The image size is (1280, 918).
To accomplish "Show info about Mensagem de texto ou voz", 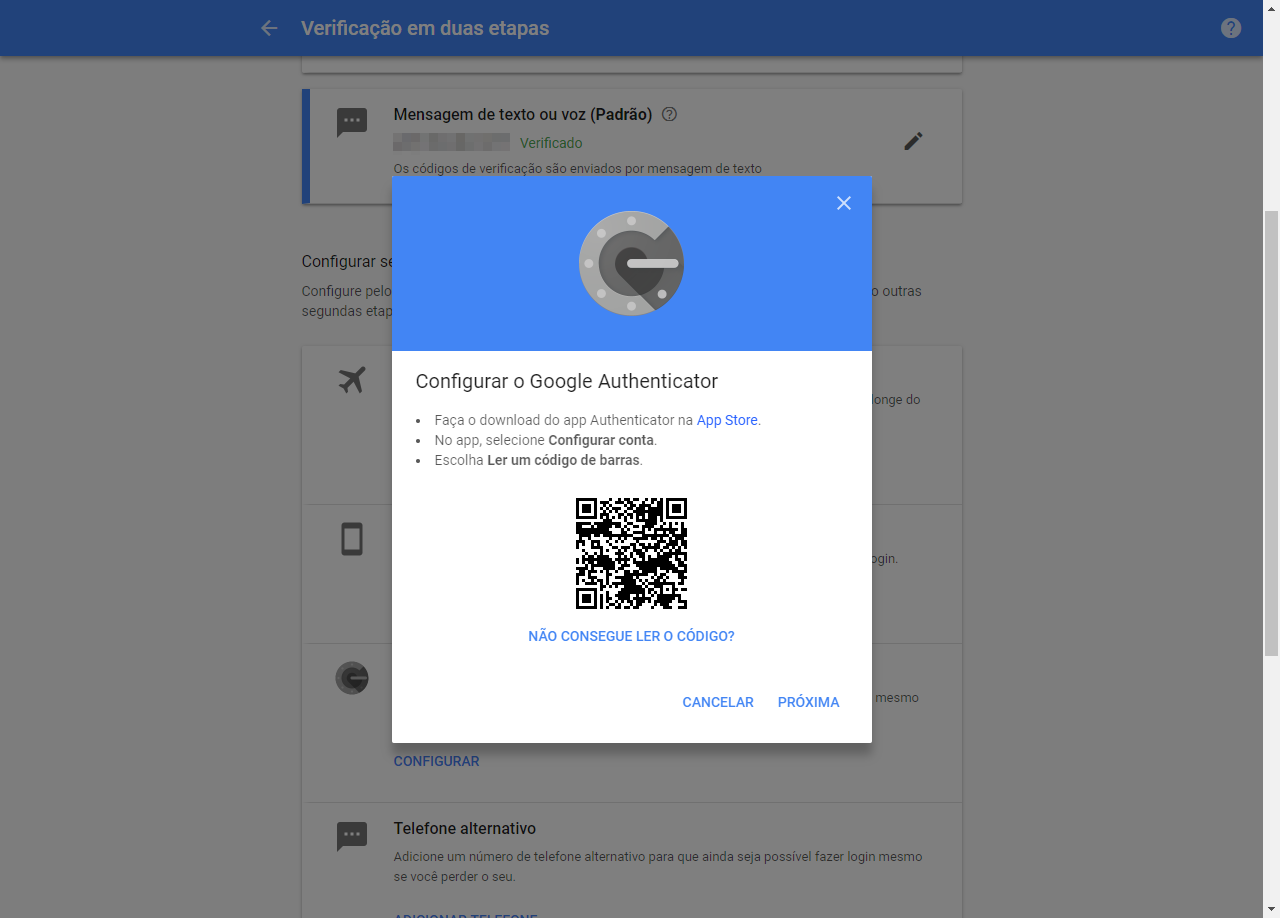I will (670, 114).
